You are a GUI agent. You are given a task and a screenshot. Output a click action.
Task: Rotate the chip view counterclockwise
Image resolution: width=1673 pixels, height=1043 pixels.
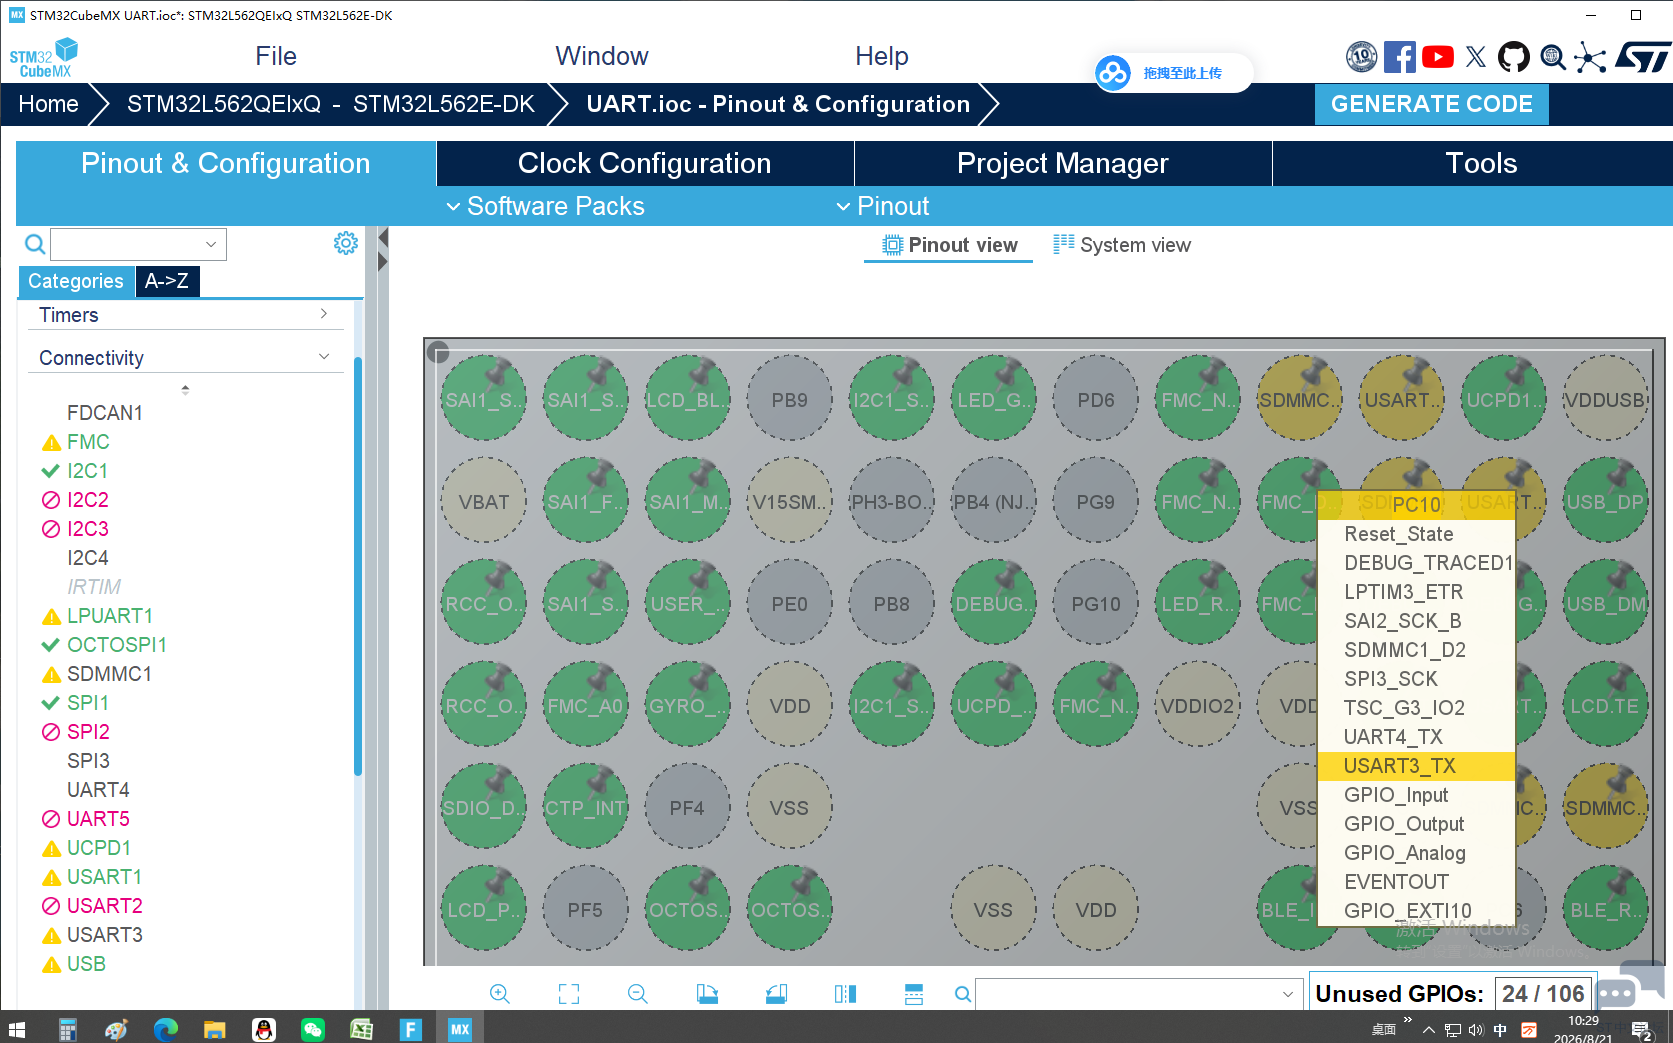point(776,994)
